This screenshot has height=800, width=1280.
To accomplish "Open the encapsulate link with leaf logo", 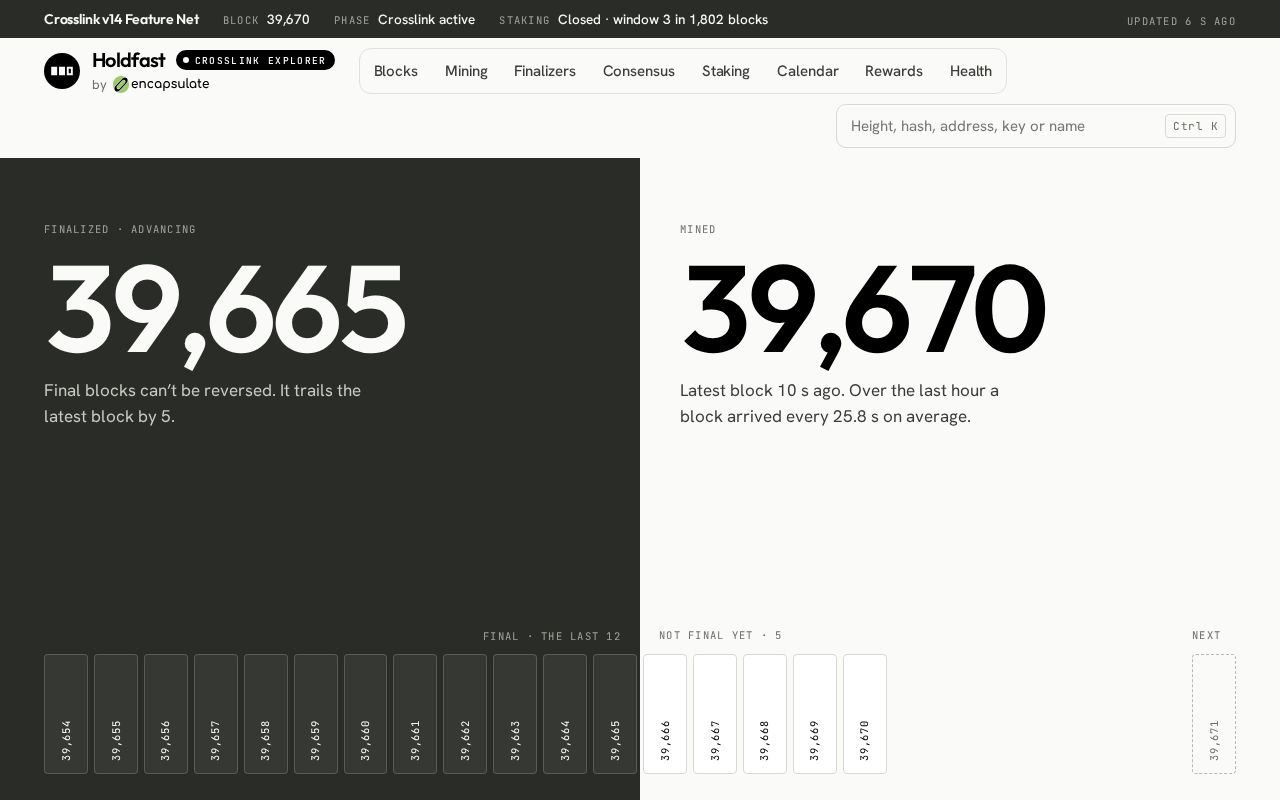I will (161, 85).
